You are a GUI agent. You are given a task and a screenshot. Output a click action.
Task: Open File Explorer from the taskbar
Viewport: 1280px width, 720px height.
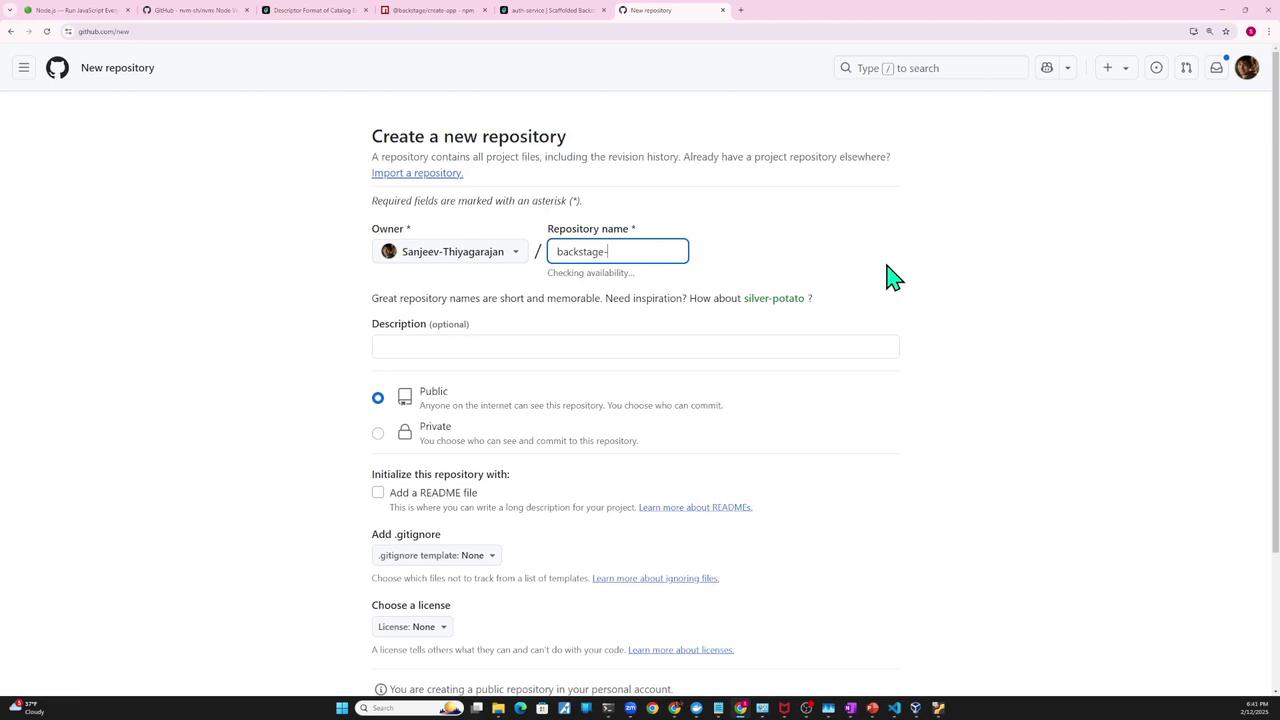point(498,708)
